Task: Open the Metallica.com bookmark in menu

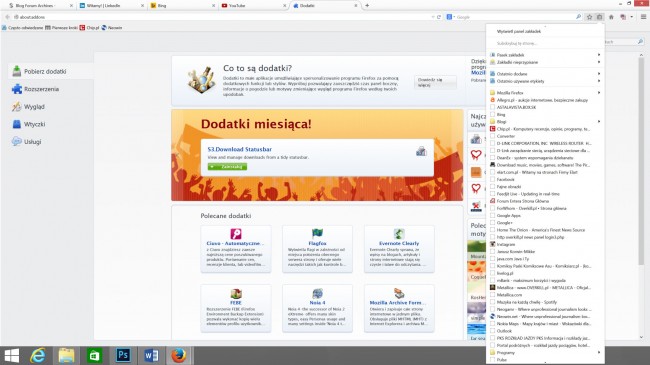Action: click(x=545, y=295)
